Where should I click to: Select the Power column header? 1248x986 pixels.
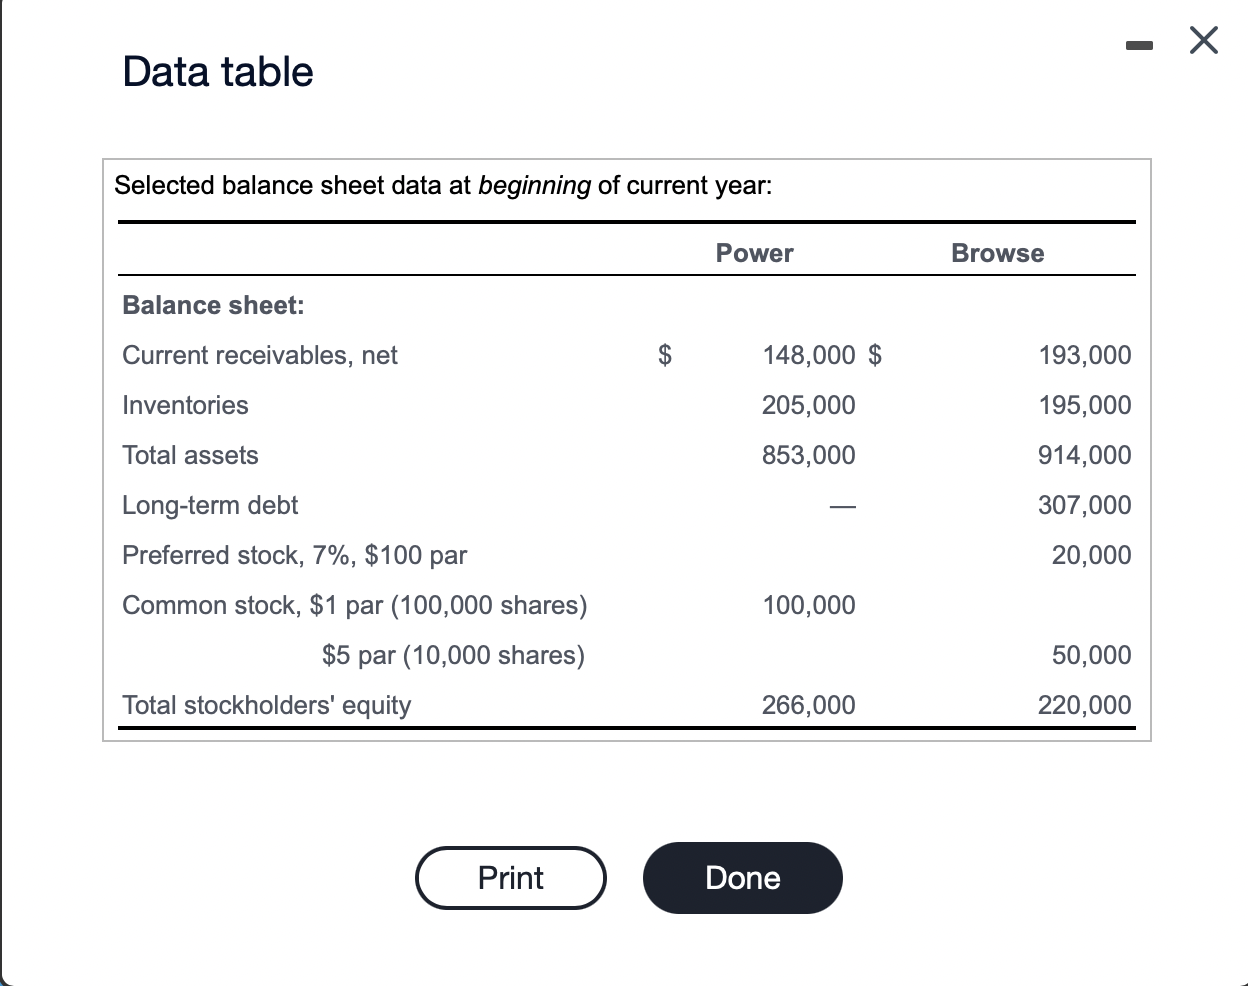754,253
